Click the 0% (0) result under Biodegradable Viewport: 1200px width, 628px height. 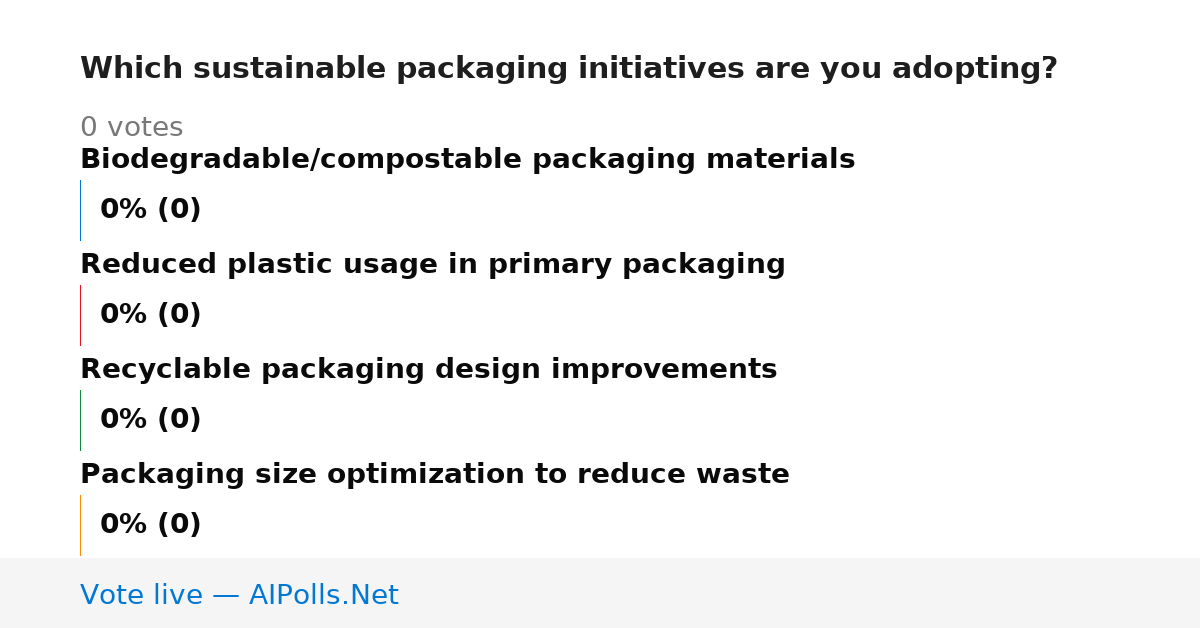150,210
